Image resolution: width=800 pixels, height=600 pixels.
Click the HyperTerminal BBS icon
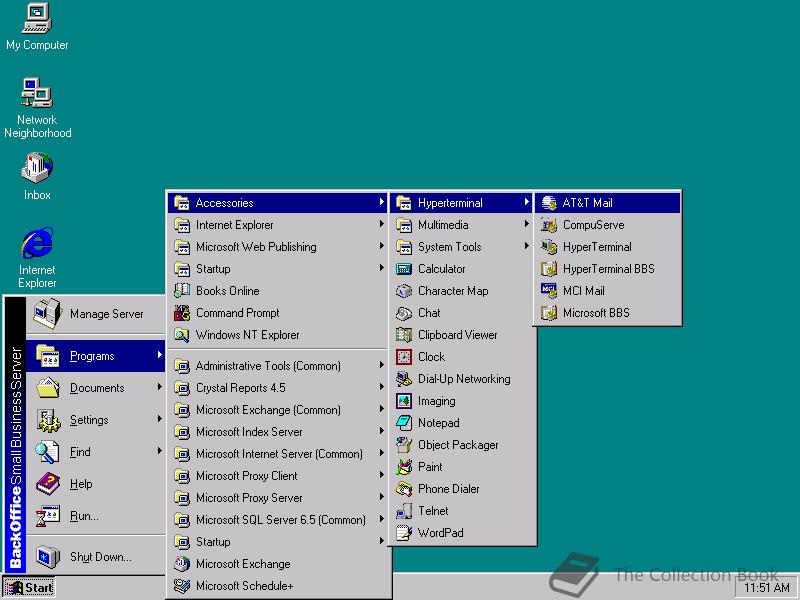coord(549,269)
